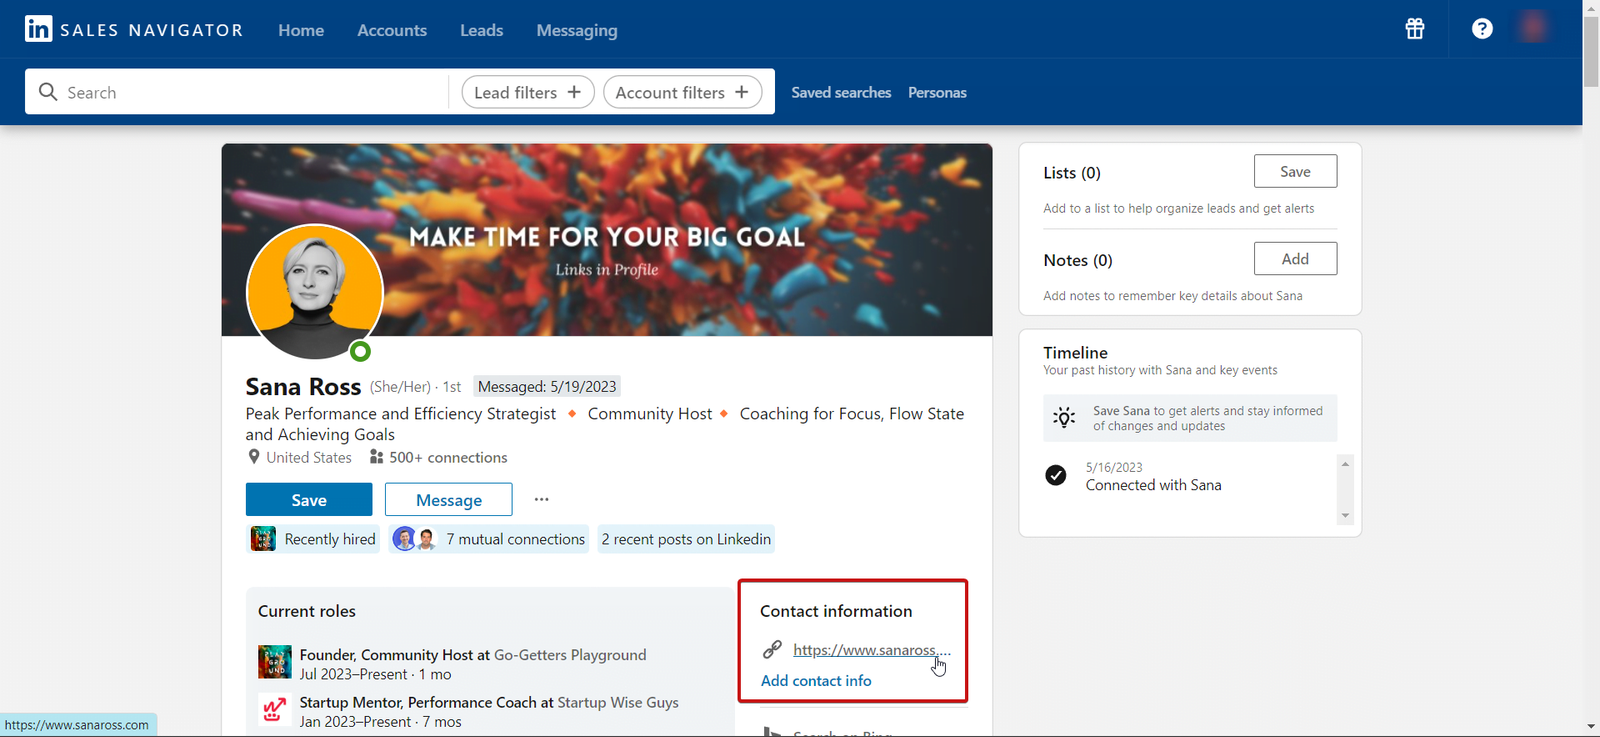Click the lightbulb icon in Timeline
The height and width of the screenshot is (737, 1600).
point(1065,418)
